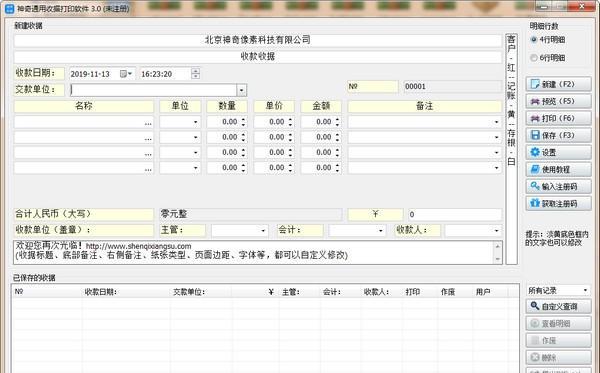600x373 pixels.
Task: Click the 自定义查询 search button
Action: (x=558, y=306)
